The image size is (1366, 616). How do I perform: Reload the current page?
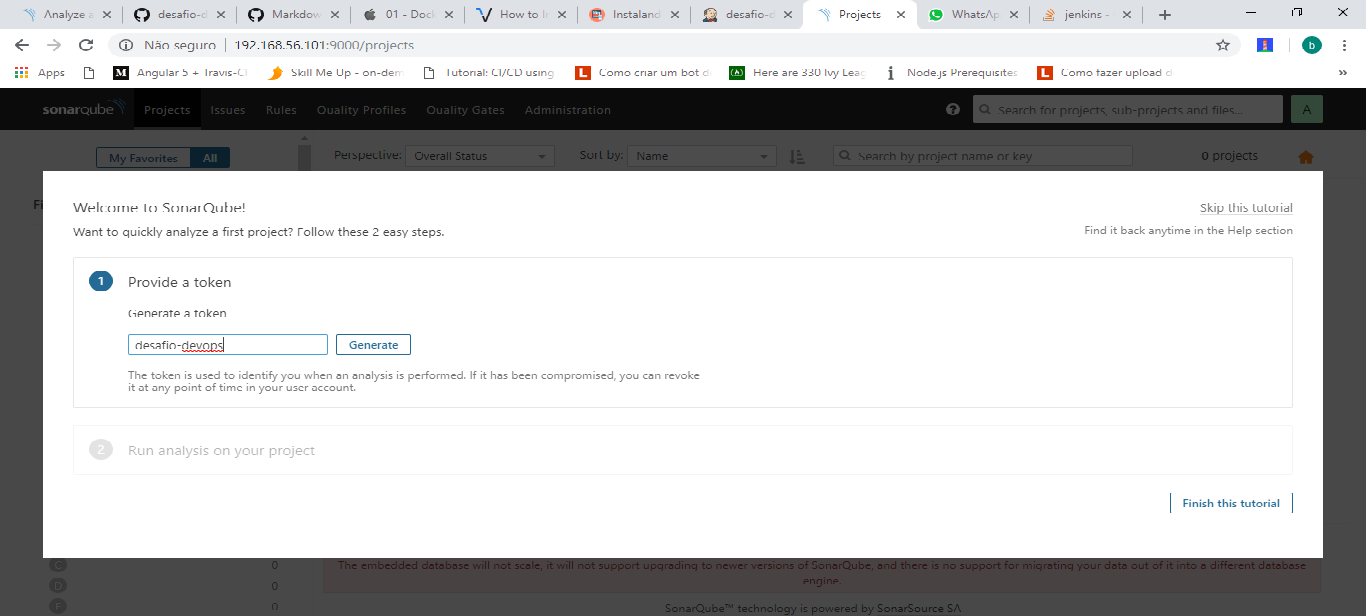pos(86,45)
